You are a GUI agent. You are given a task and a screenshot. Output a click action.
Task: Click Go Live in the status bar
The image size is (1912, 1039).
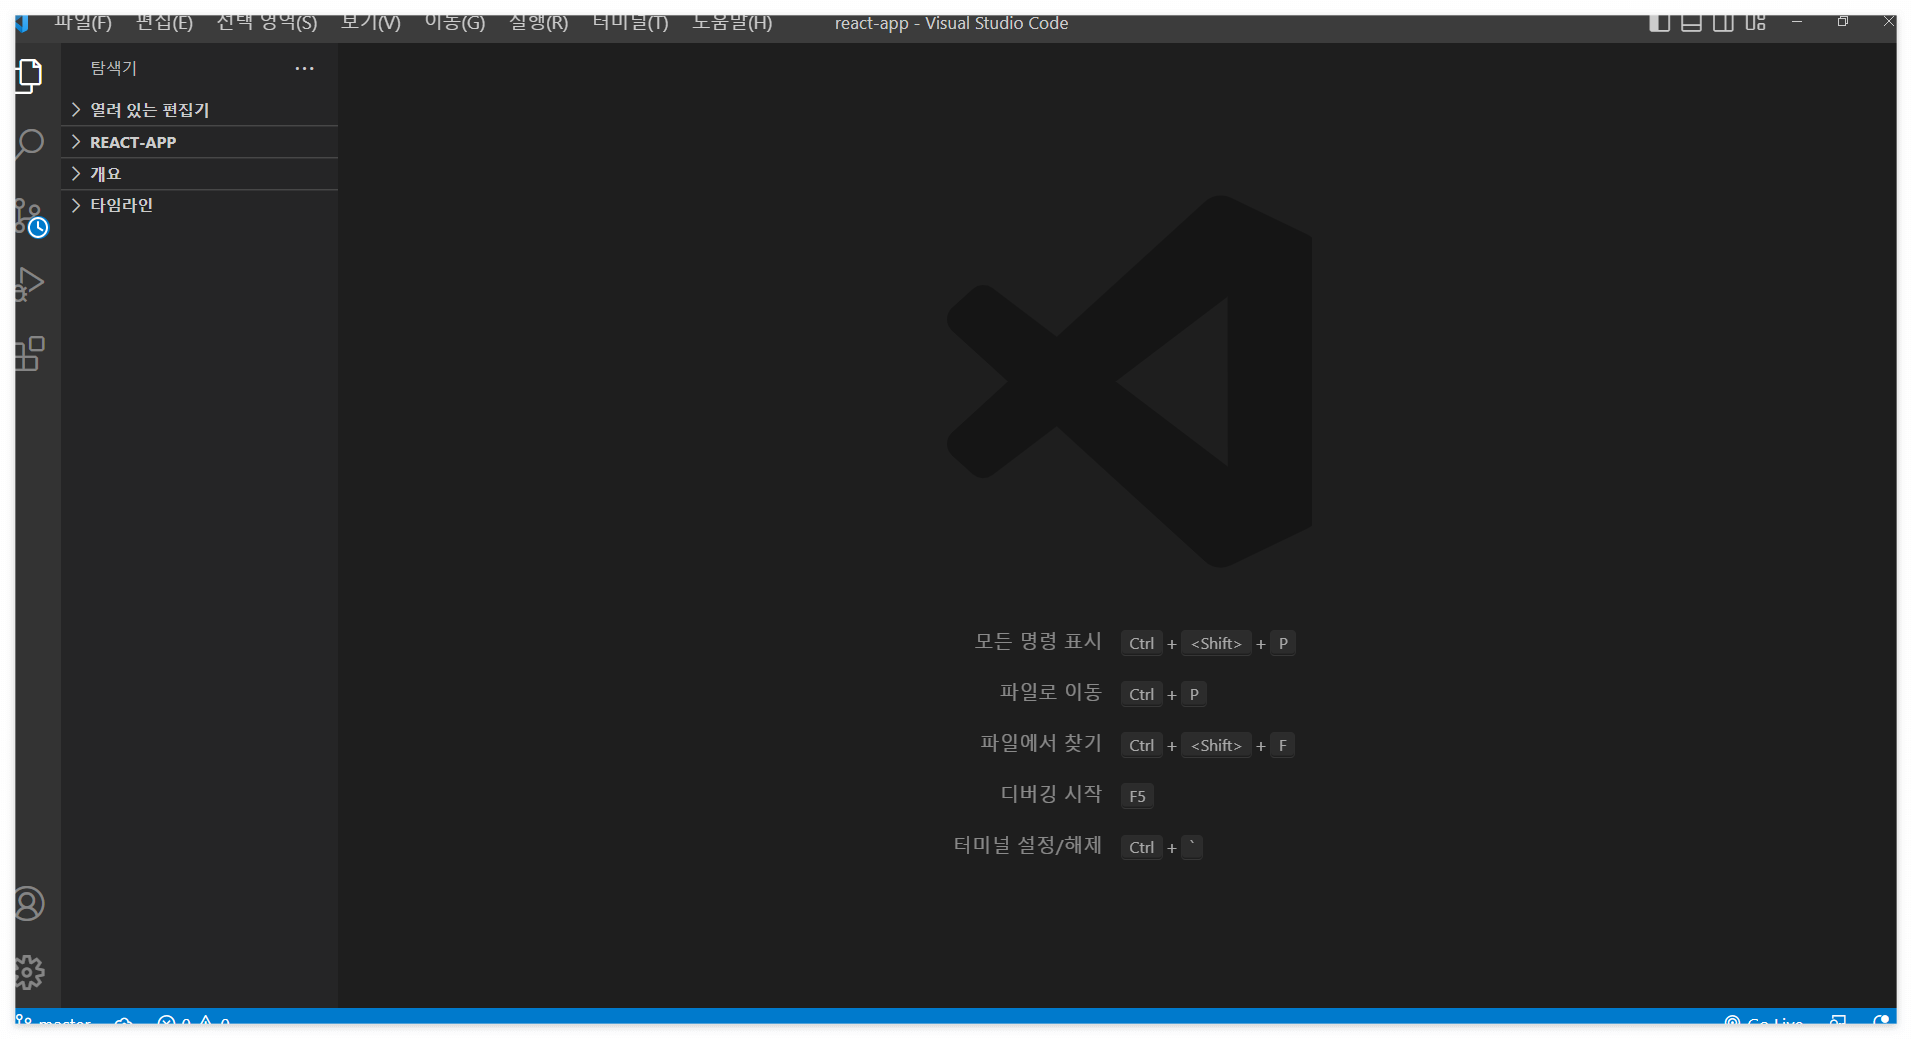[1764, 1020]
